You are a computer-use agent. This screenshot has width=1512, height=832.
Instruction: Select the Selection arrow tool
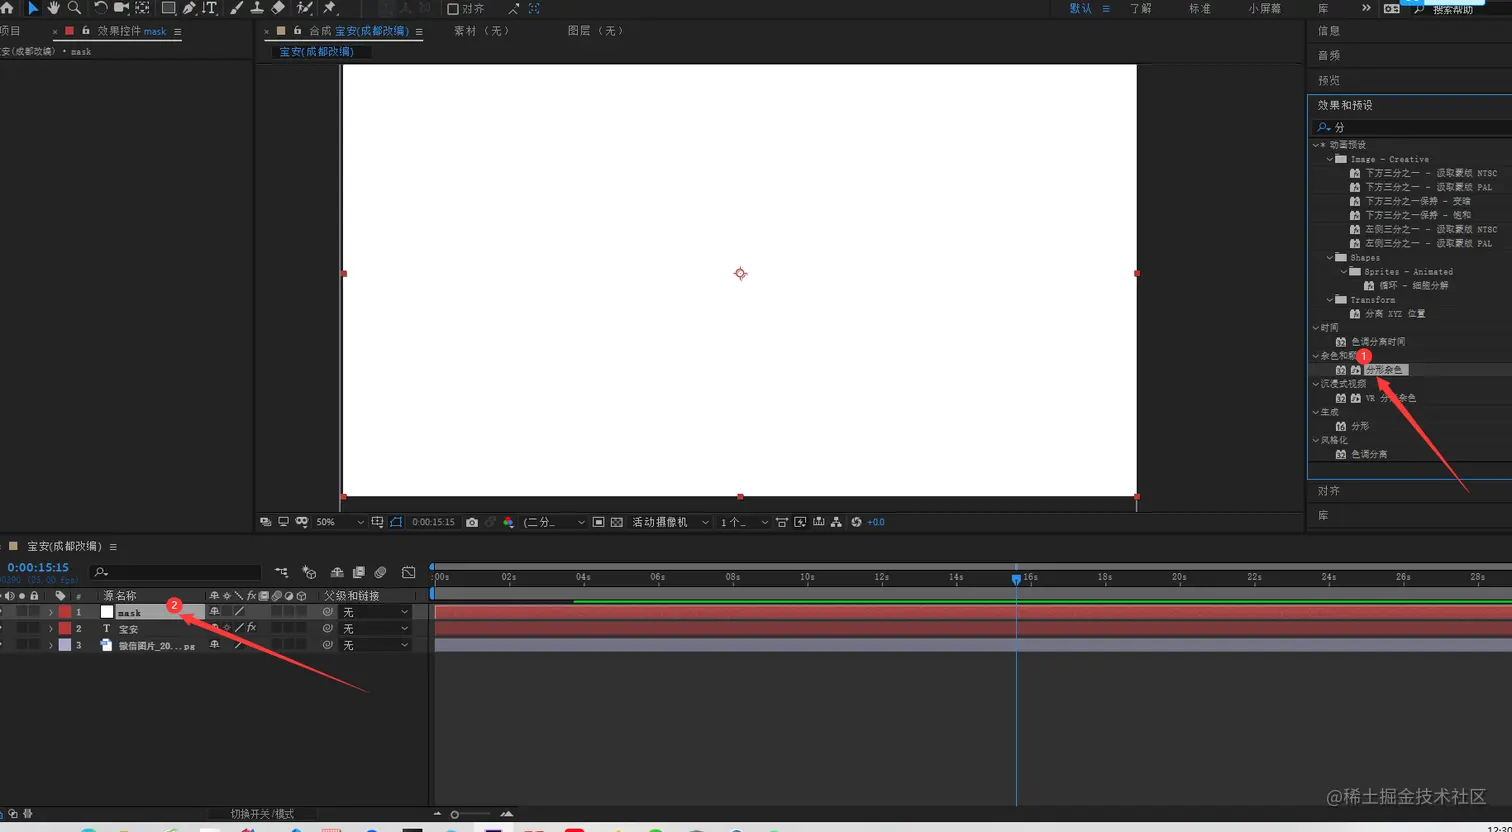click(x=32, y=8)
